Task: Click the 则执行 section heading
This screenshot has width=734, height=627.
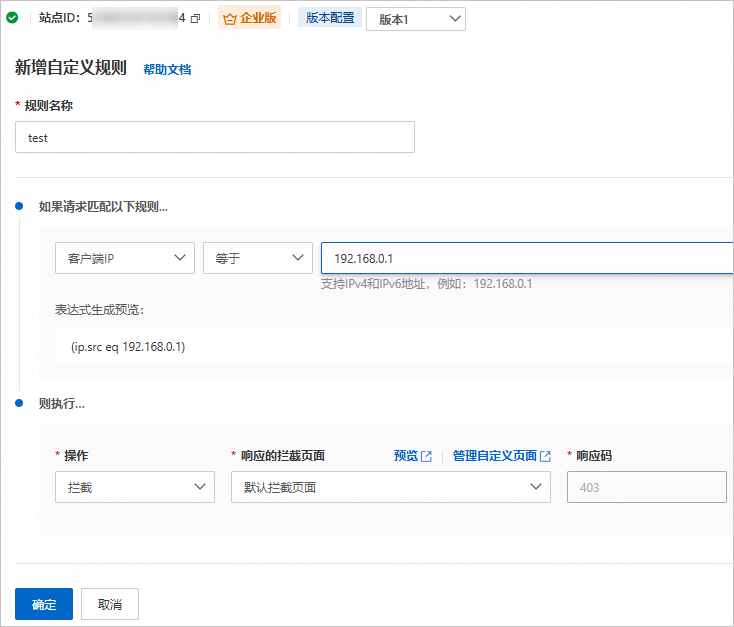Action: coord(62,404)
